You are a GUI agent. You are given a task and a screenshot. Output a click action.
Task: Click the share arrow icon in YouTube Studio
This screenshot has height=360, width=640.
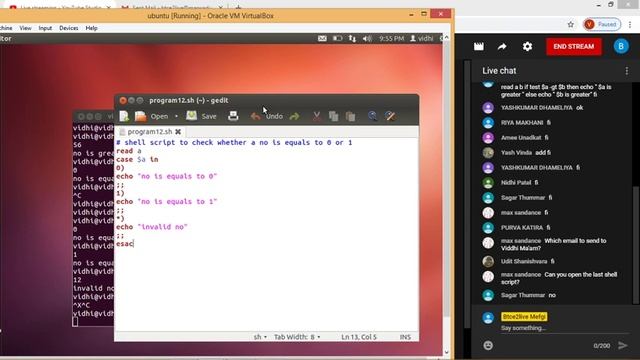point(502,47)
